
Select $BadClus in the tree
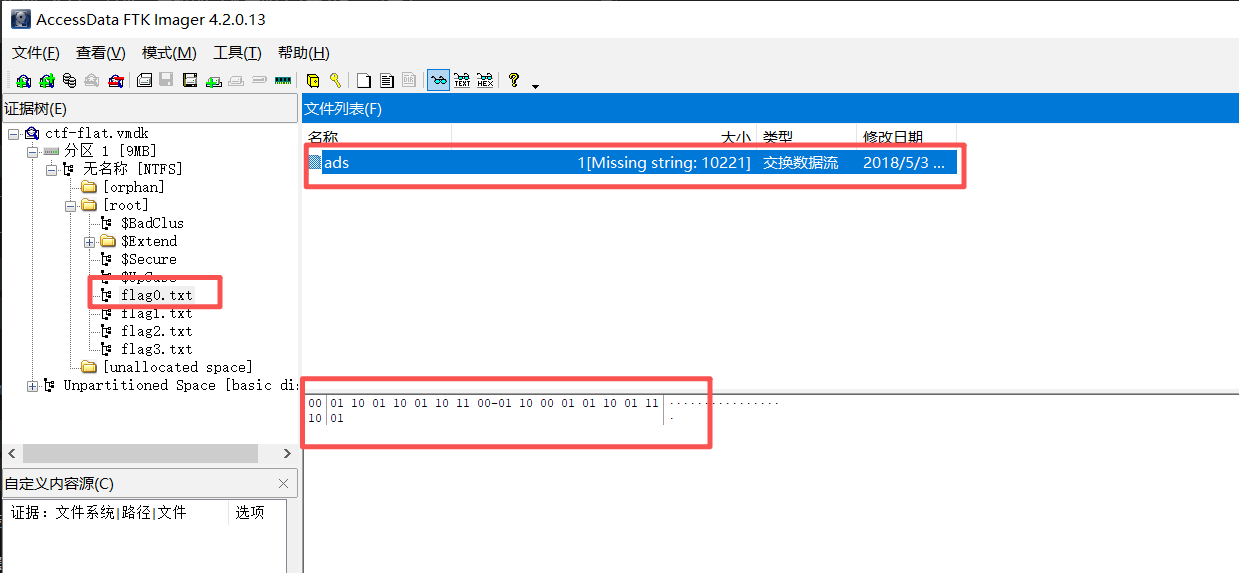[152, 223]
